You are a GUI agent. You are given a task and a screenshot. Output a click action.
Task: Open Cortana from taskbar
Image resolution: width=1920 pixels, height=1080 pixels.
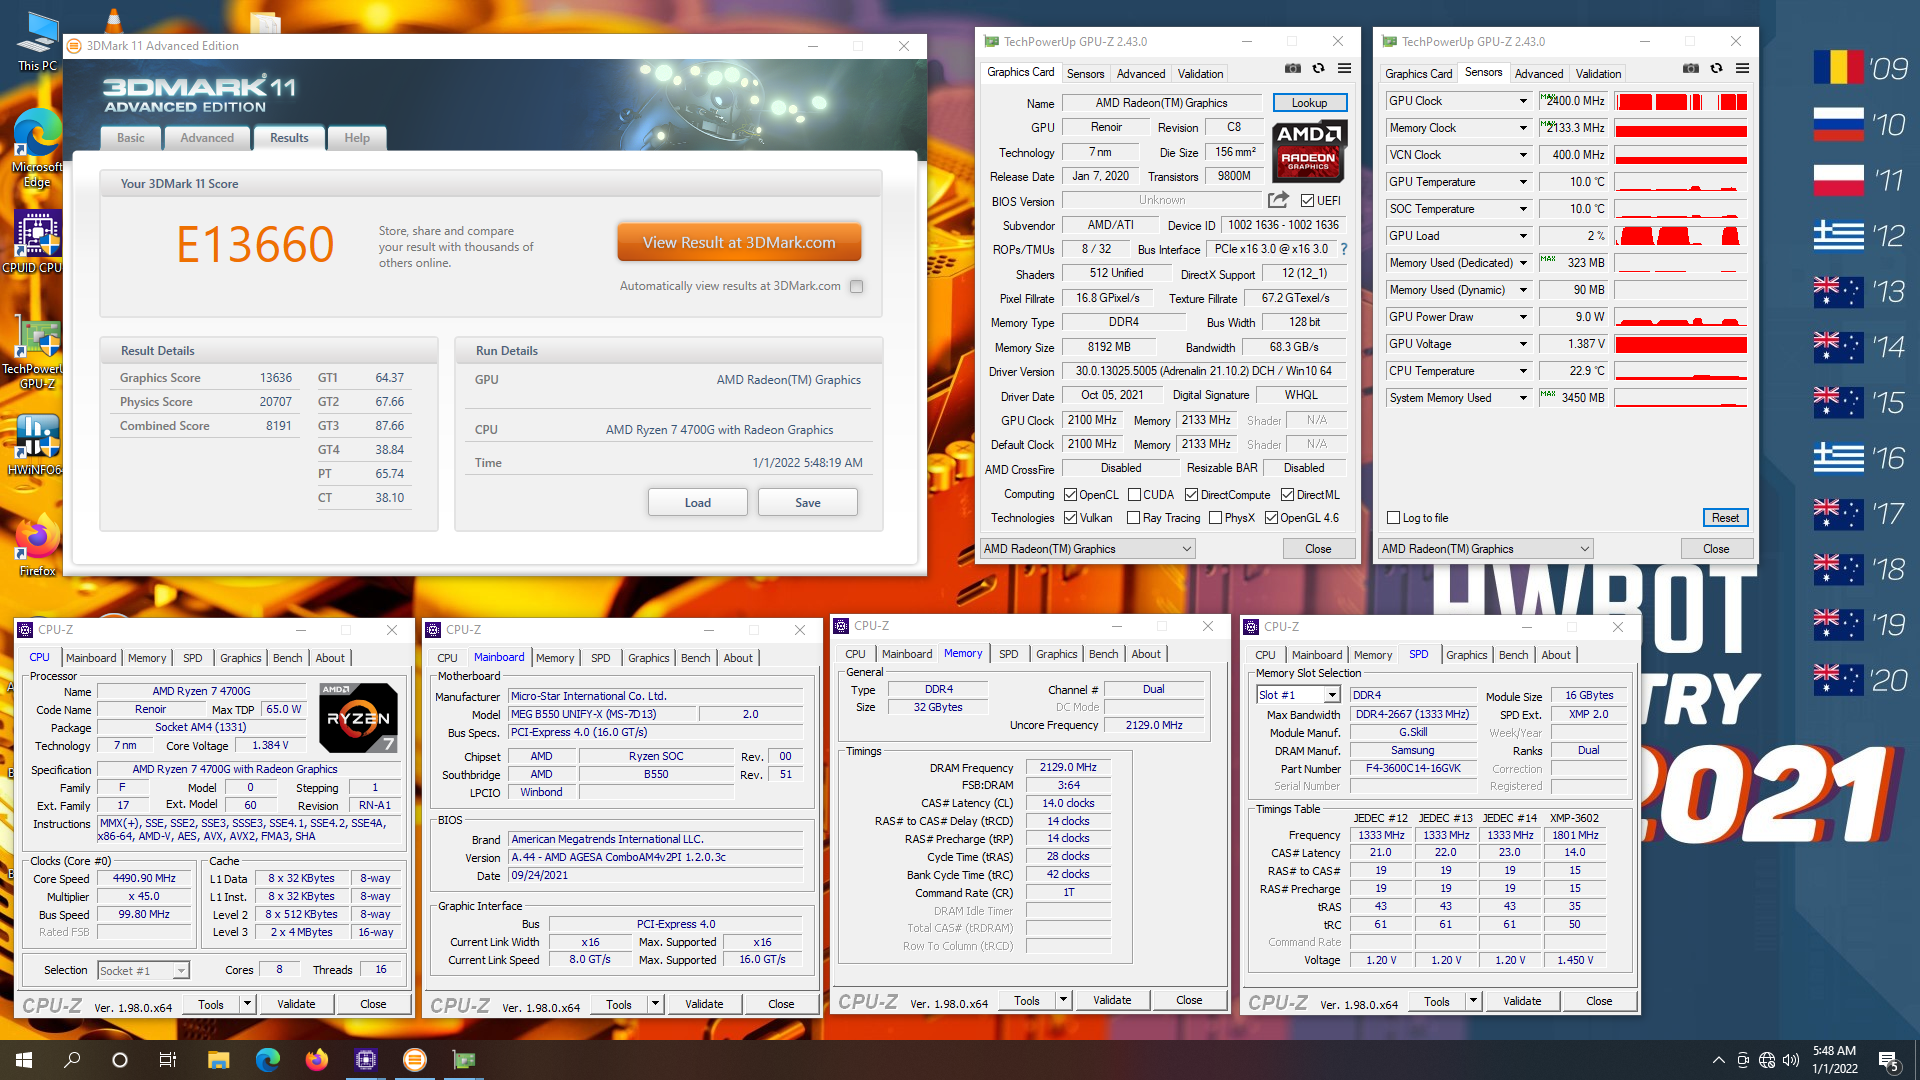[x=120, y=1059]
